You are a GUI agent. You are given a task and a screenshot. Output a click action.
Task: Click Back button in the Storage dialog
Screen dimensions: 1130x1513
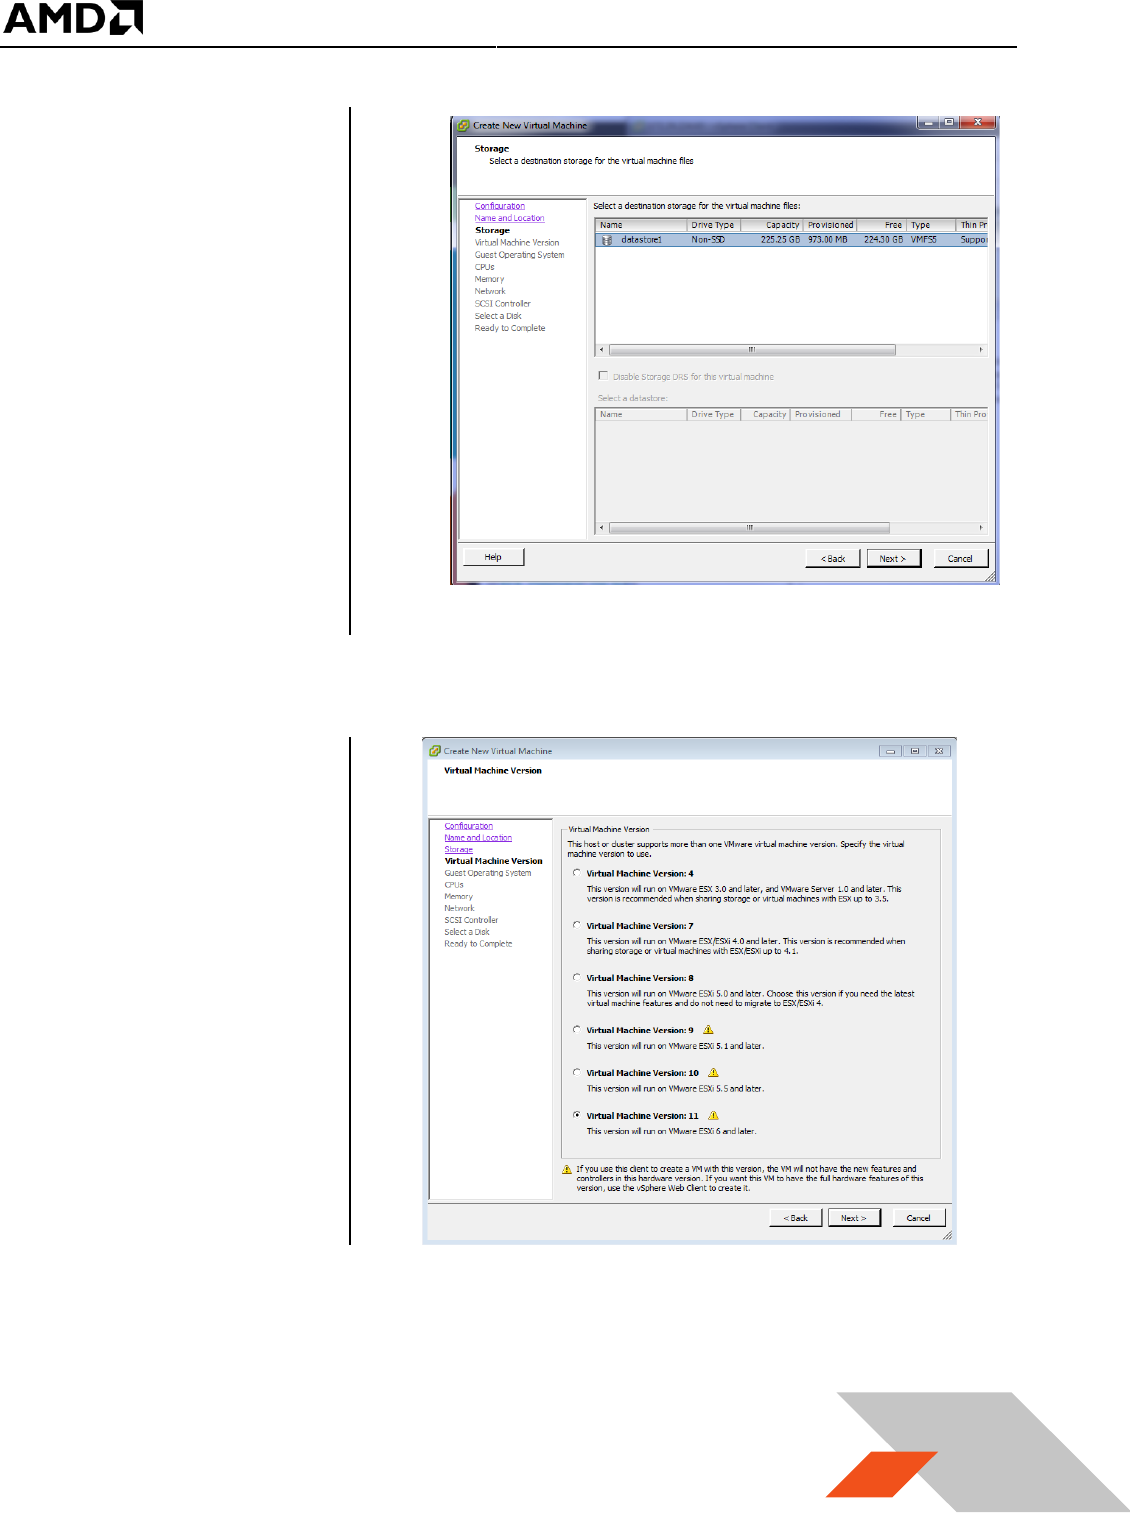coord(833,558)
